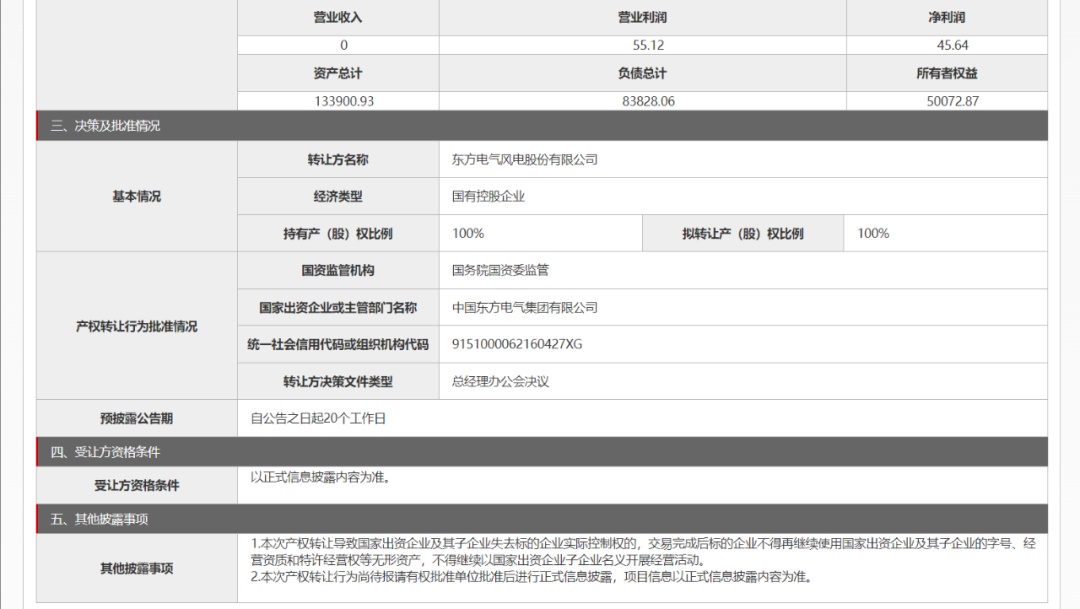This screenshot has width=1080, height=609.
Task: Click the 拟转让产（股）权比例 label cell
Action: [742, 234]
